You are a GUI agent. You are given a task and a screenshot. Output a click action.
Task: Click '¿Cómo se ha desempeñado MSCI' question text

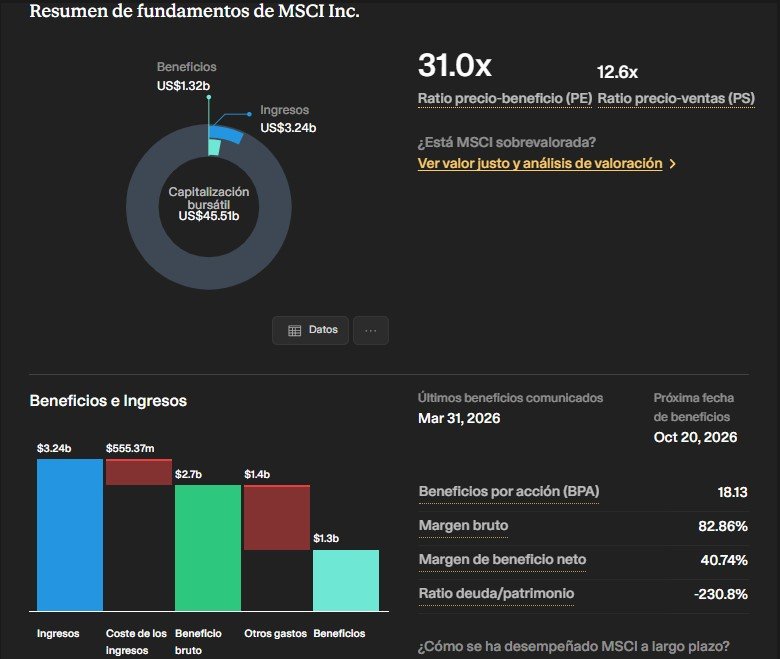coord(574,647)
